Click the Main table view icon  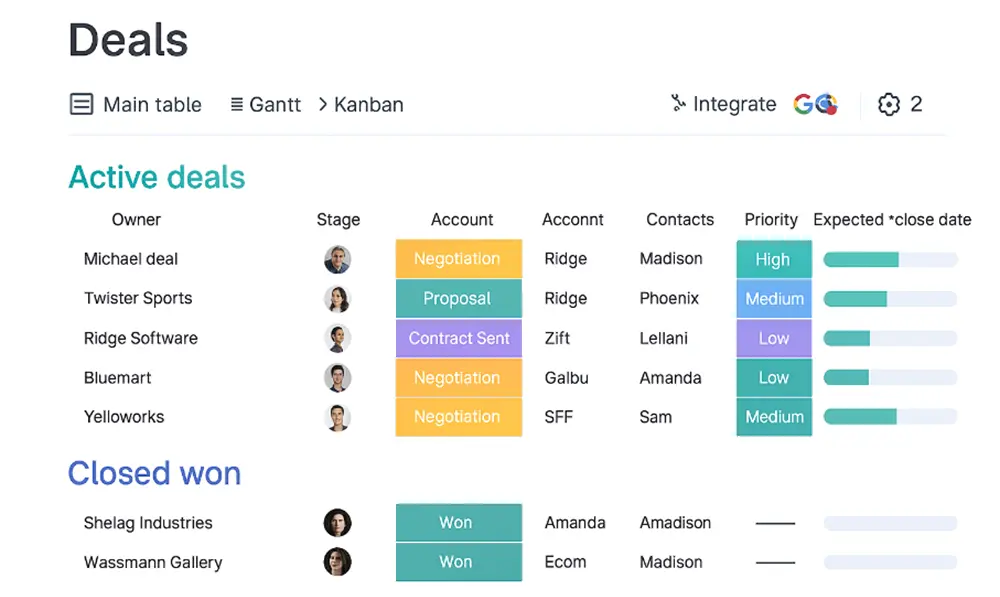point(81,104)
